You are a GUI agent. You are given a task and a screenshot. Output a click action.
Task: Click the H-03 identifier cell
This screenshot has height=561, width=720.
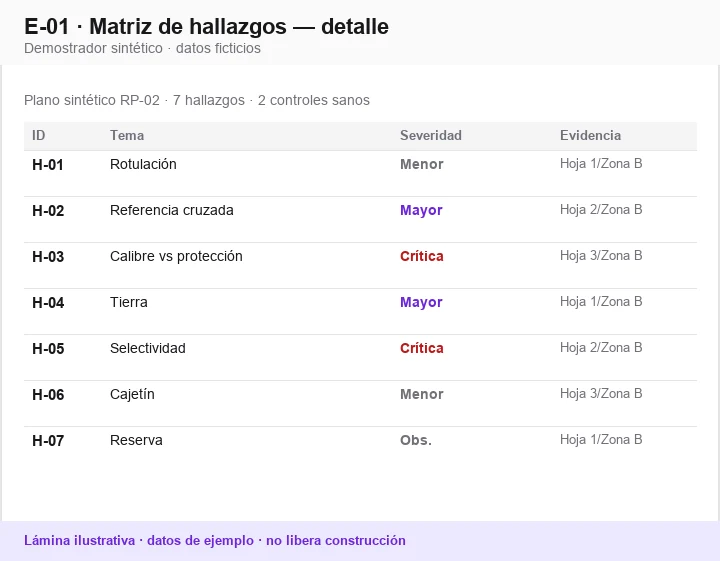coord(48,257)
